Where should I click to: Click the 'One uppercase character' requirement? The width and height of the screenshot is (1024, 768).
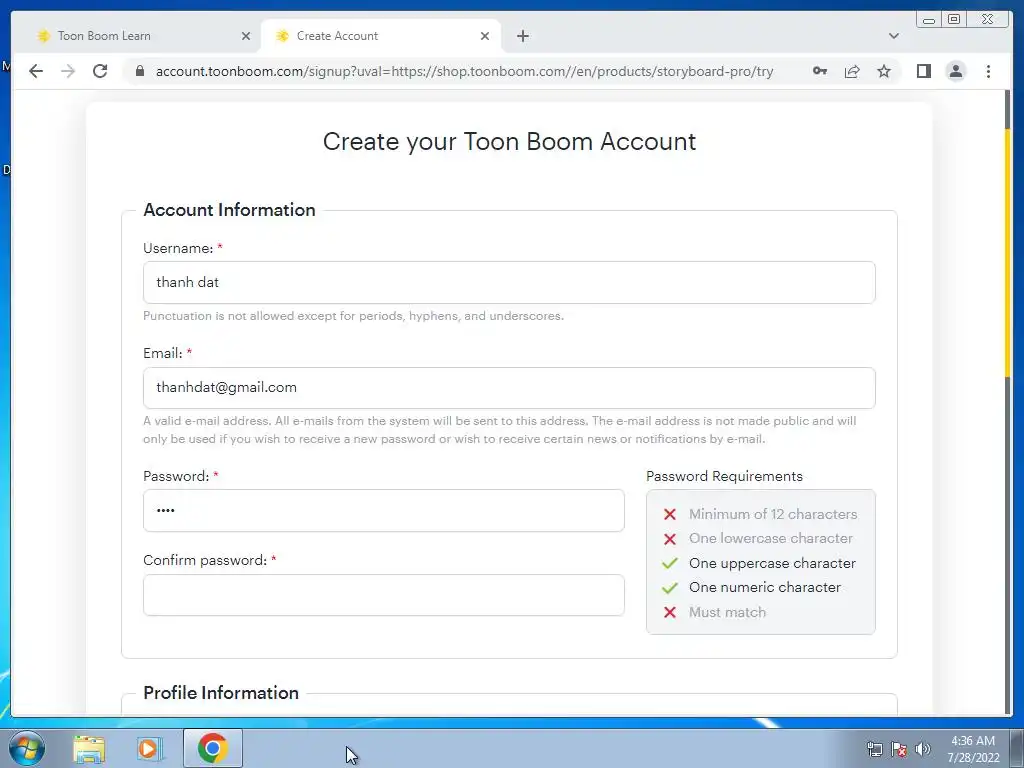point(772,563)
